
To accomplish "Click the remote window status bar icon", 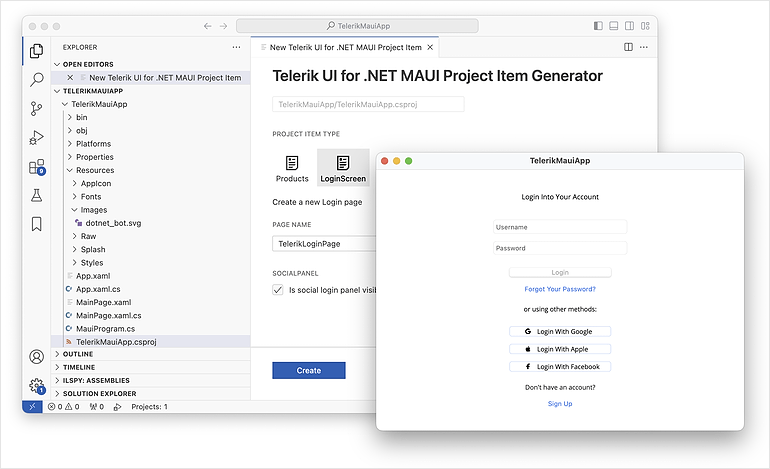I will (32, 407).
